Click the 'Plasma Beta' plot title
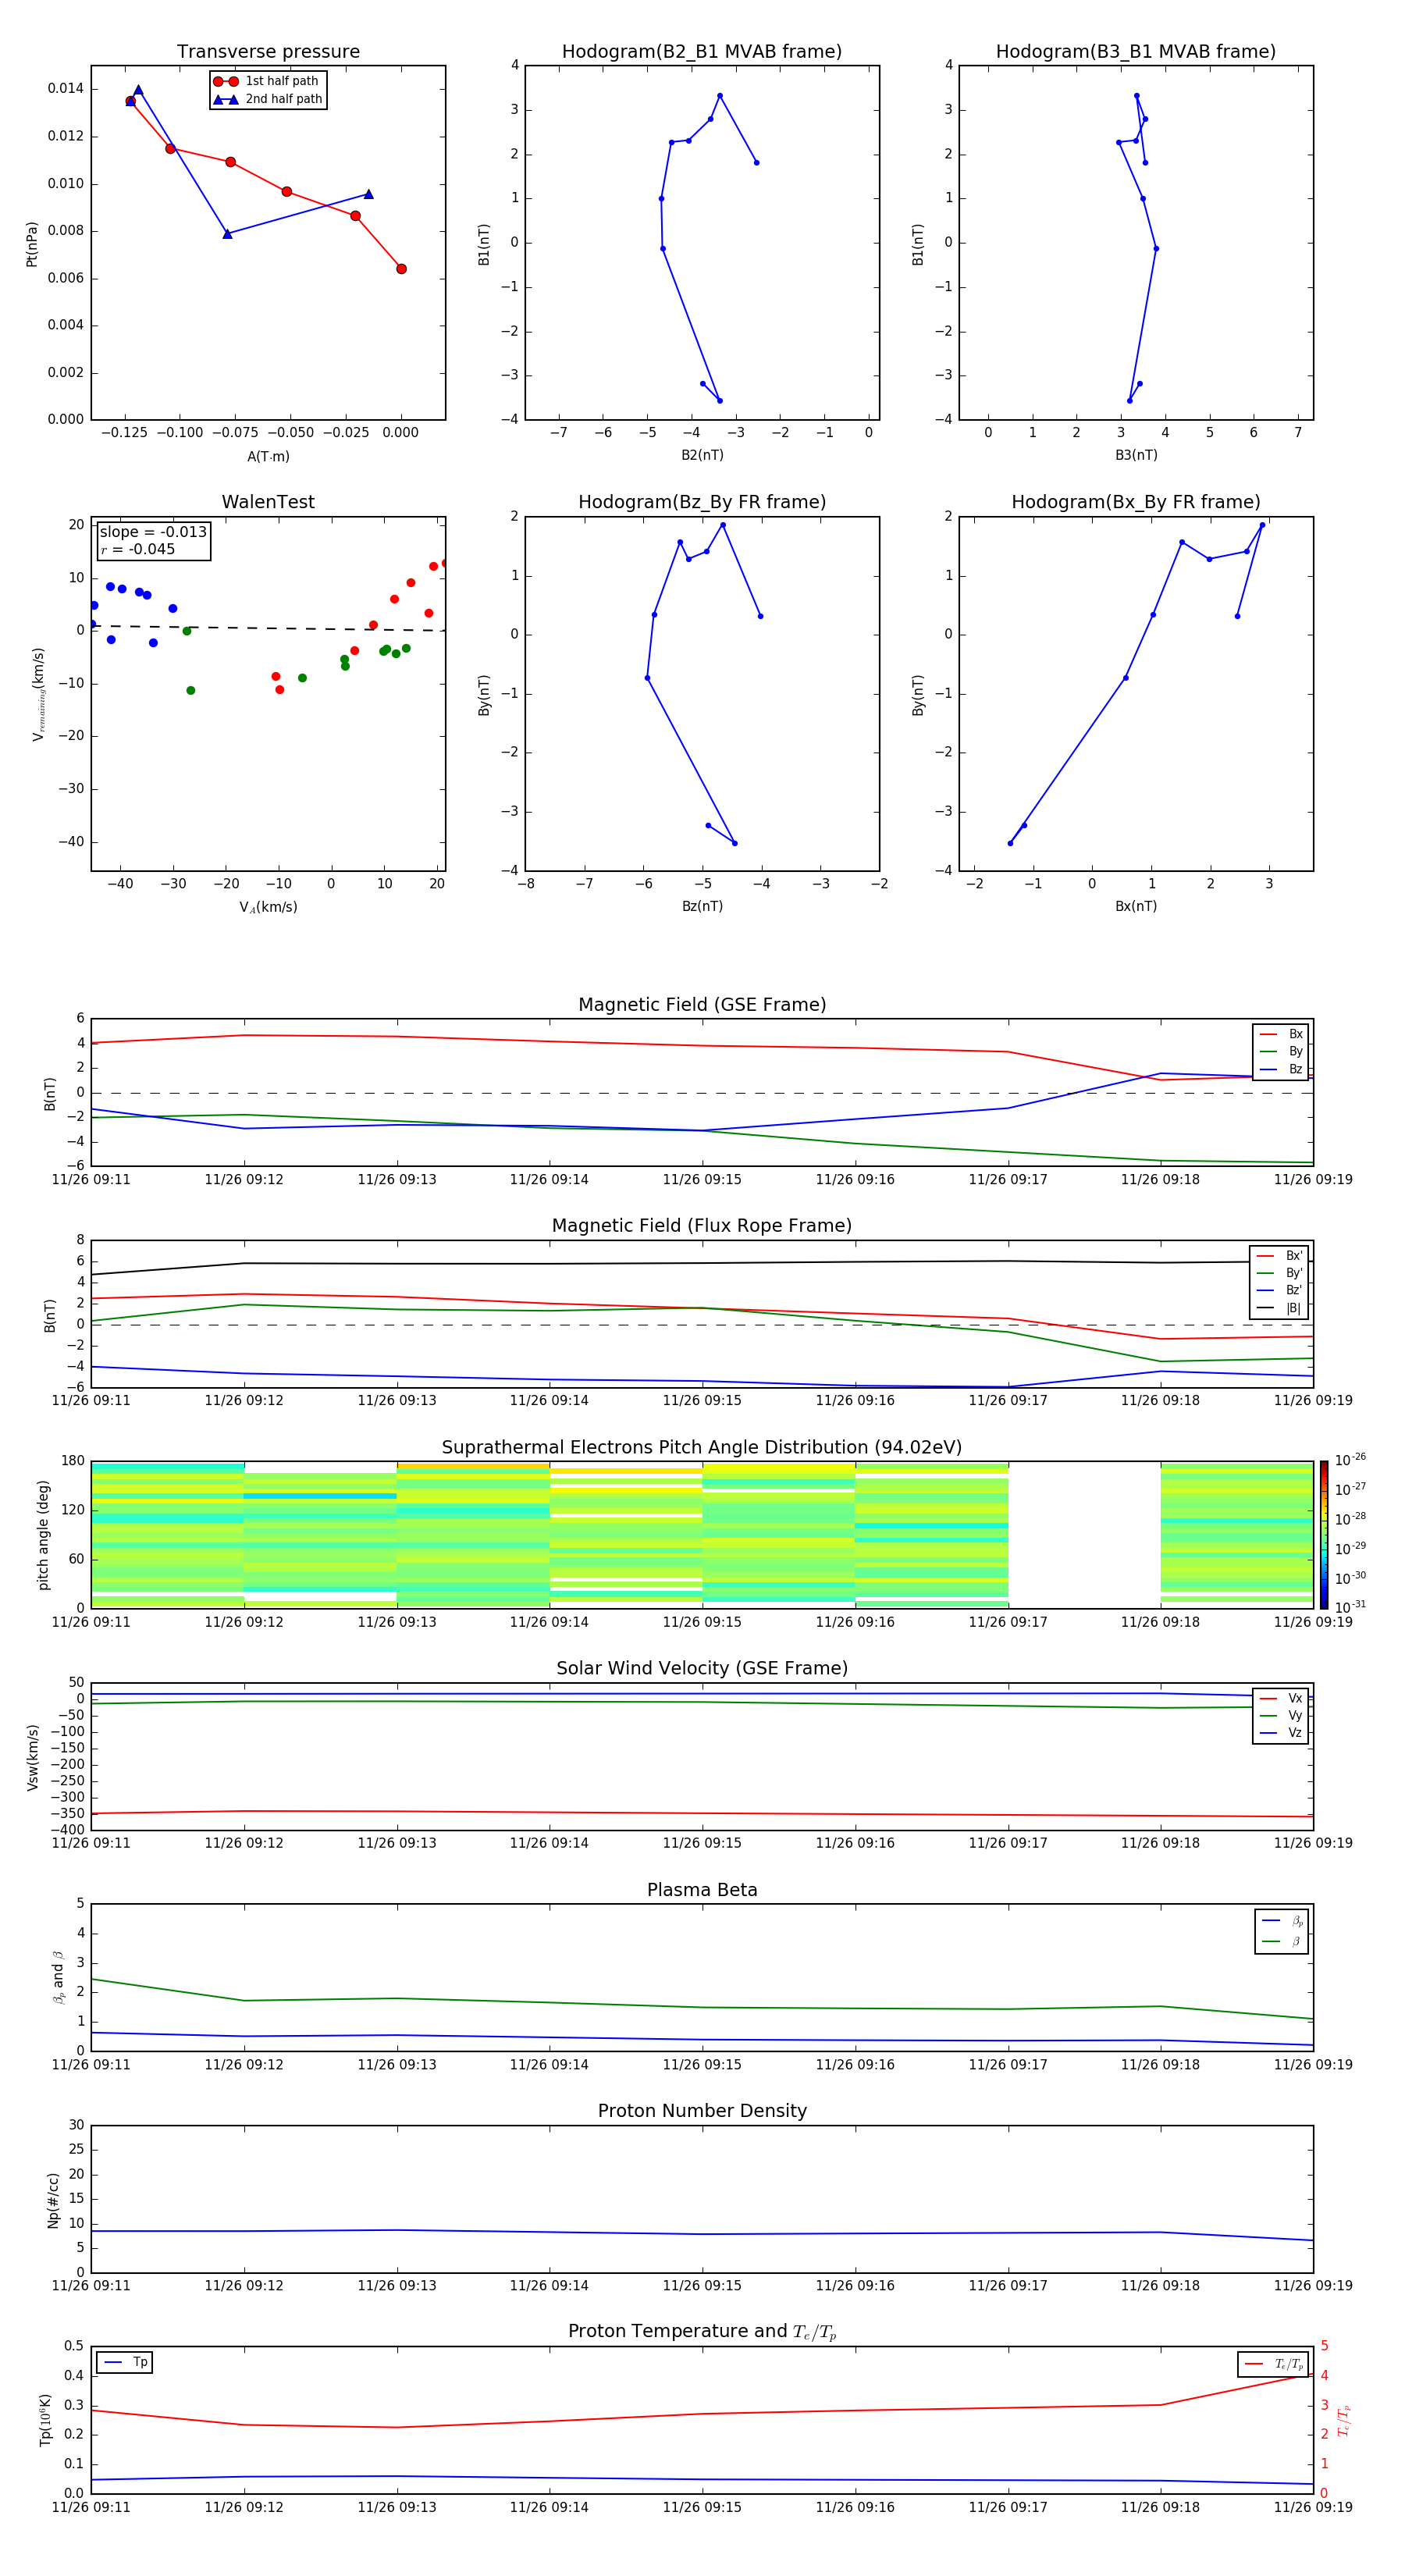 (x=702, y=1891)
